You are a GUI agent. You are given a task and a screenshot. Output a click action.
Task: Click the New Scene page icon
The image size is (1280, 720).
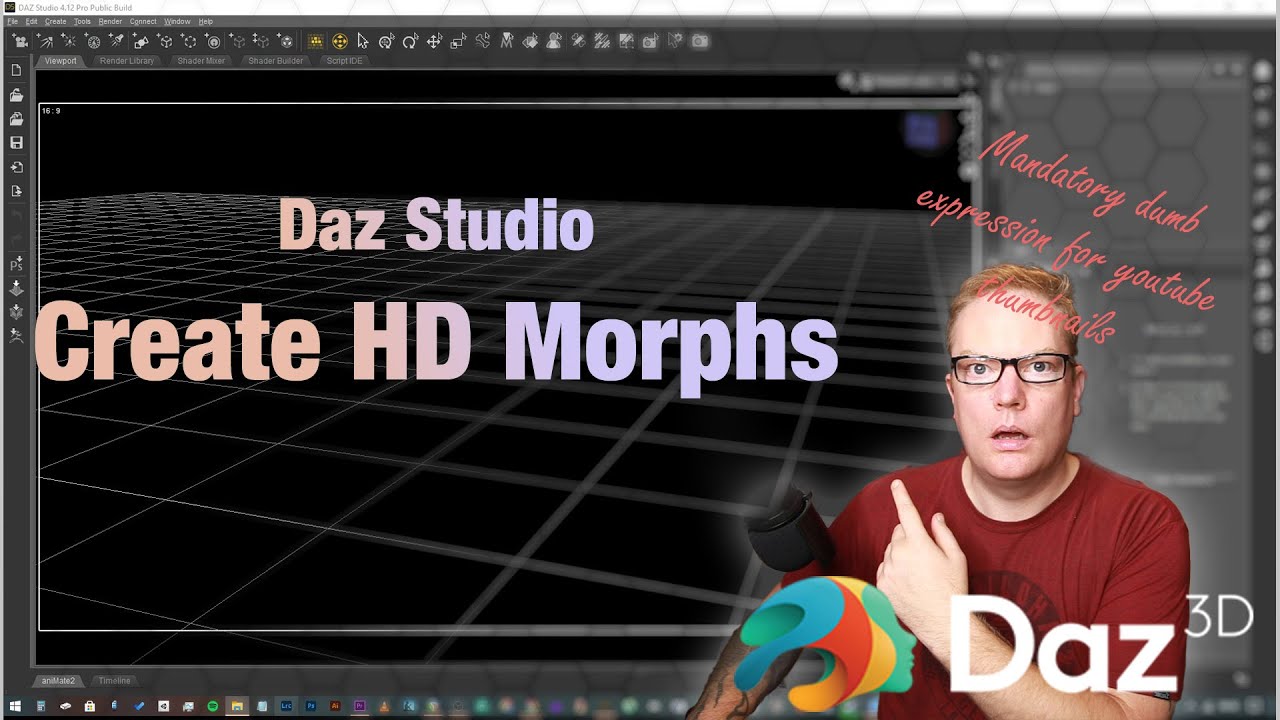pyautogui.click(x=16, y=71)
